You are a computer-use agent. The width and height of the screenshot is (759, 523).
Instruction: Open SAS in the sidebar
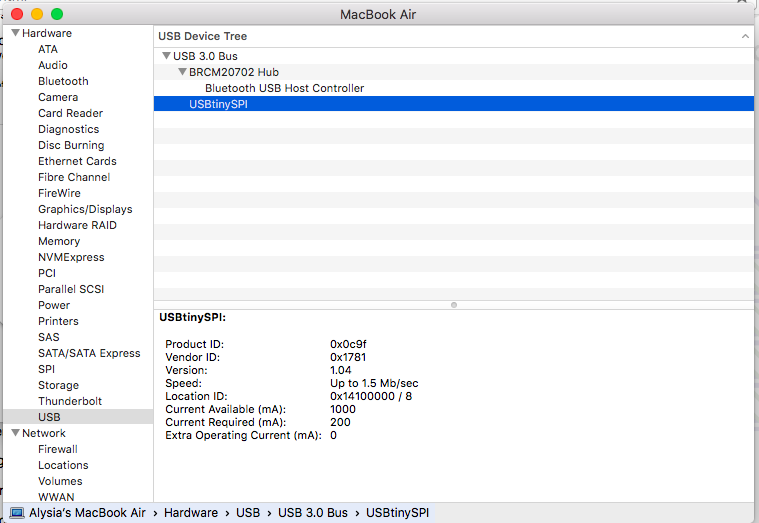(x=49, y=337)
